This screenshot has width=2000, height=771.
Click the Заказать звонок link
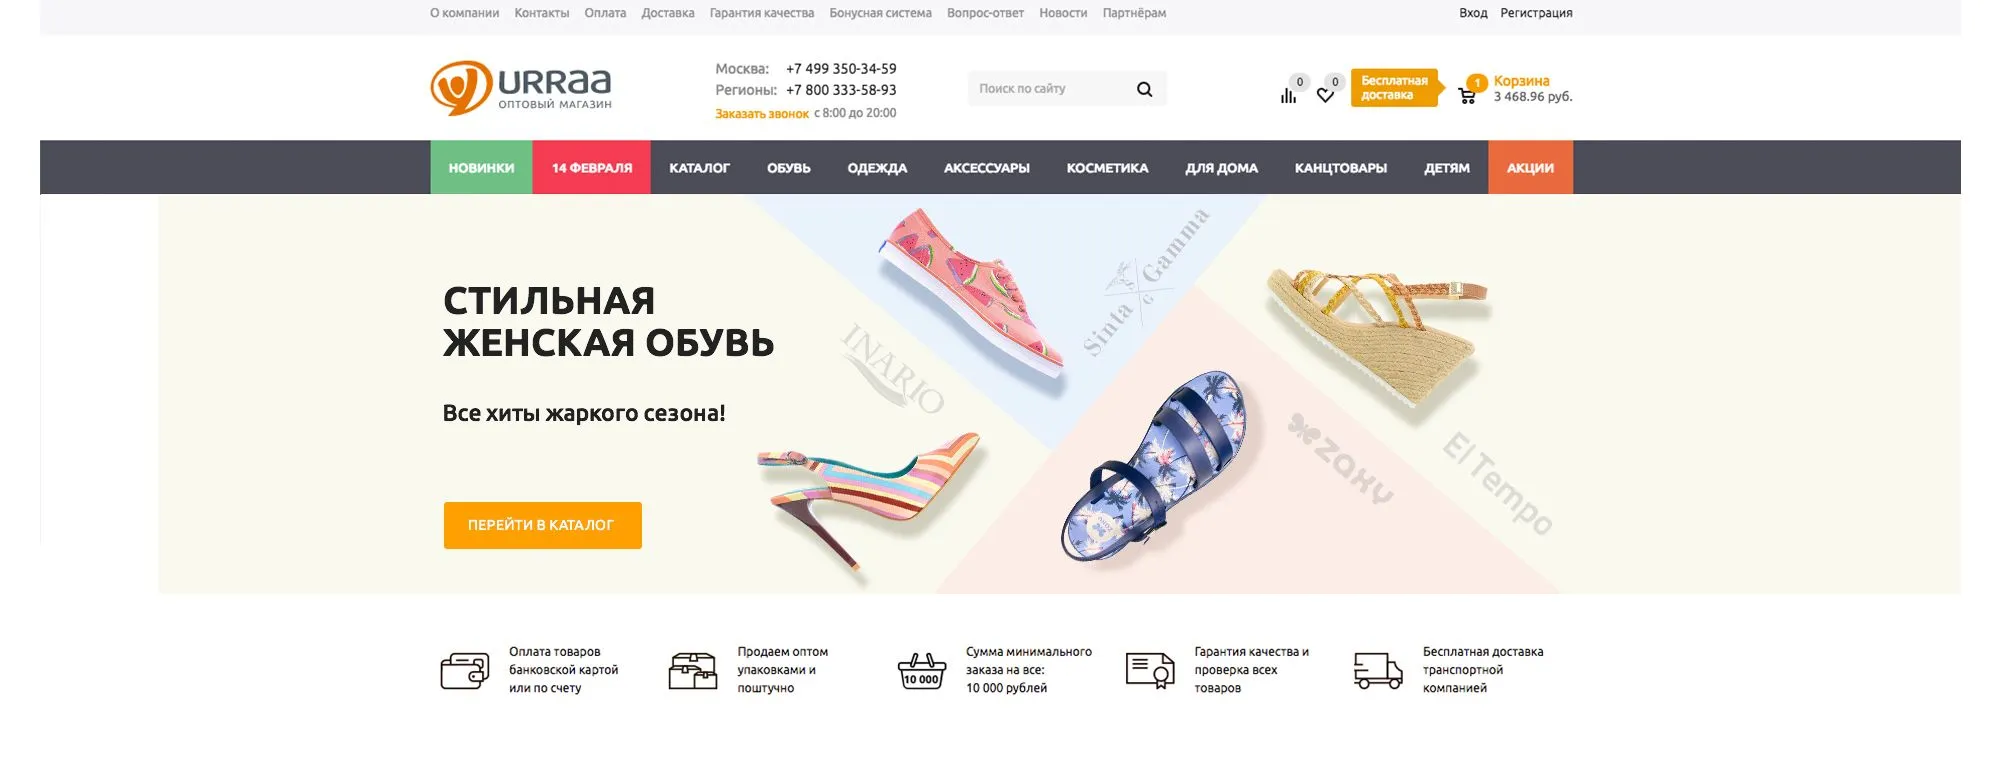762,114
